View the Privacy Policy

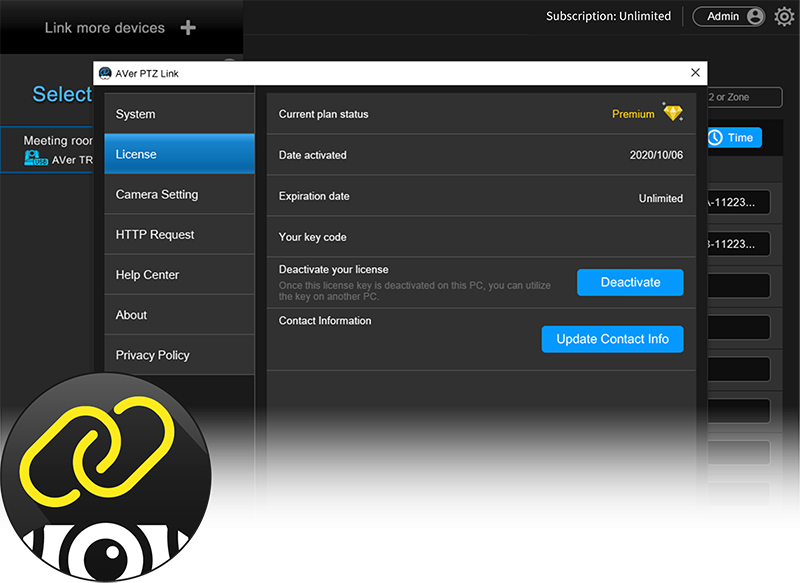pyautogui.click(x=179, y=355)
